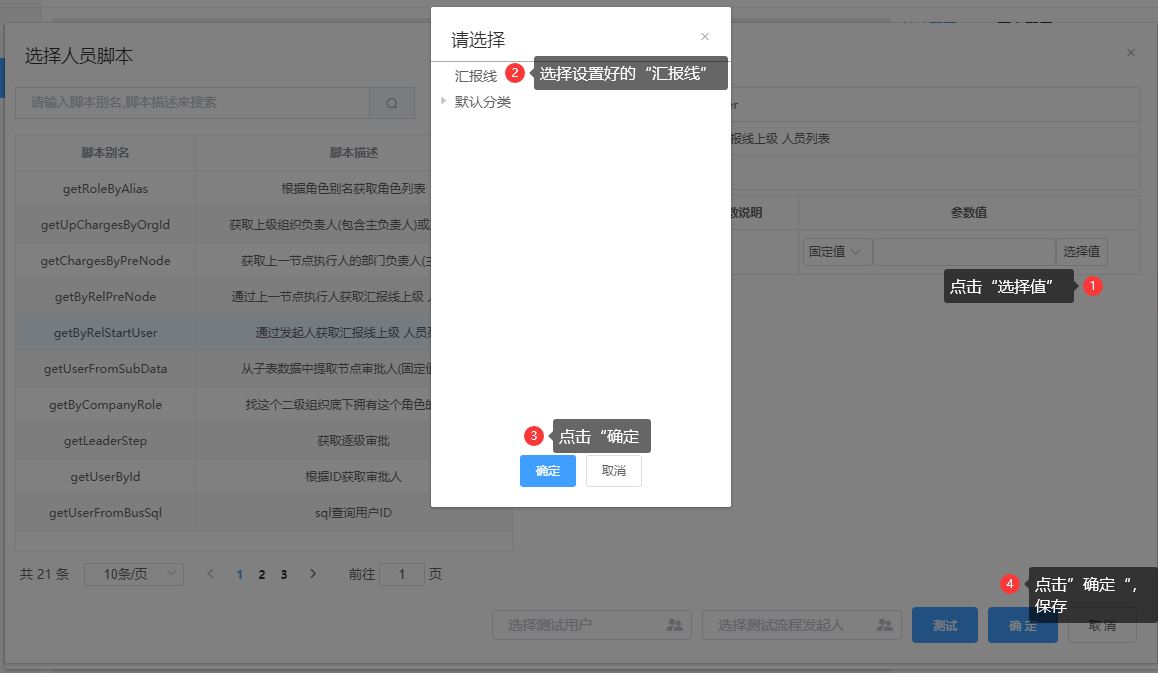Switch to page 3 of scripts
1158x673 pixels.
(x=284, y=575)
